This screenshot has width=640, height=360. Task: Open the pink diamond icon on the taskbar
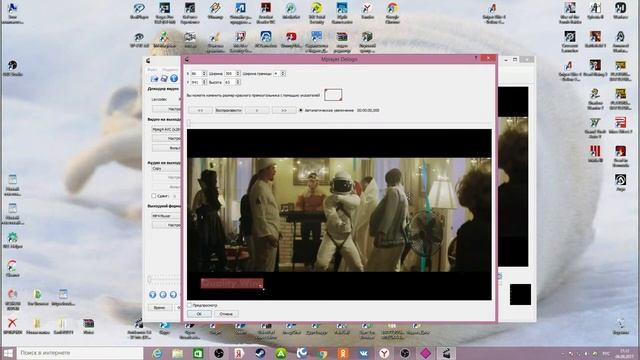tap(425, 353)
